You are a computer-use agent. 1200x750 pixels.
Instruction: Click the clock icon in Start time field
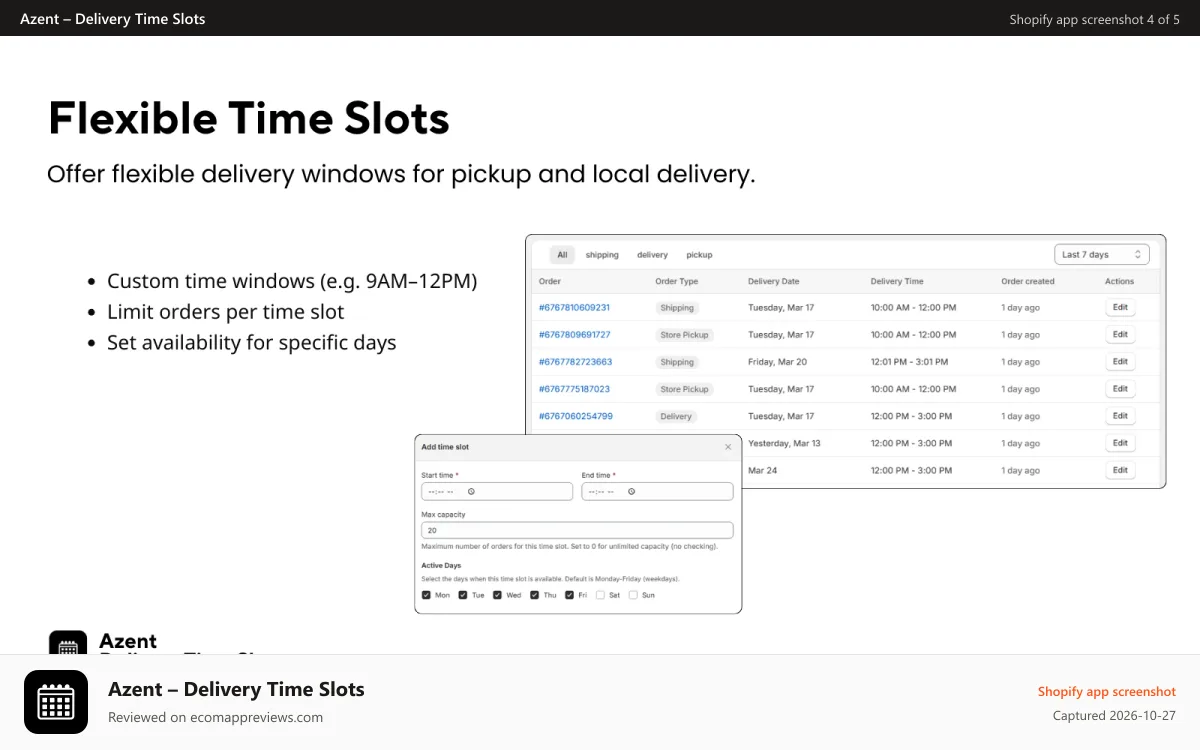pyautogui.click(x=471, y=492)
